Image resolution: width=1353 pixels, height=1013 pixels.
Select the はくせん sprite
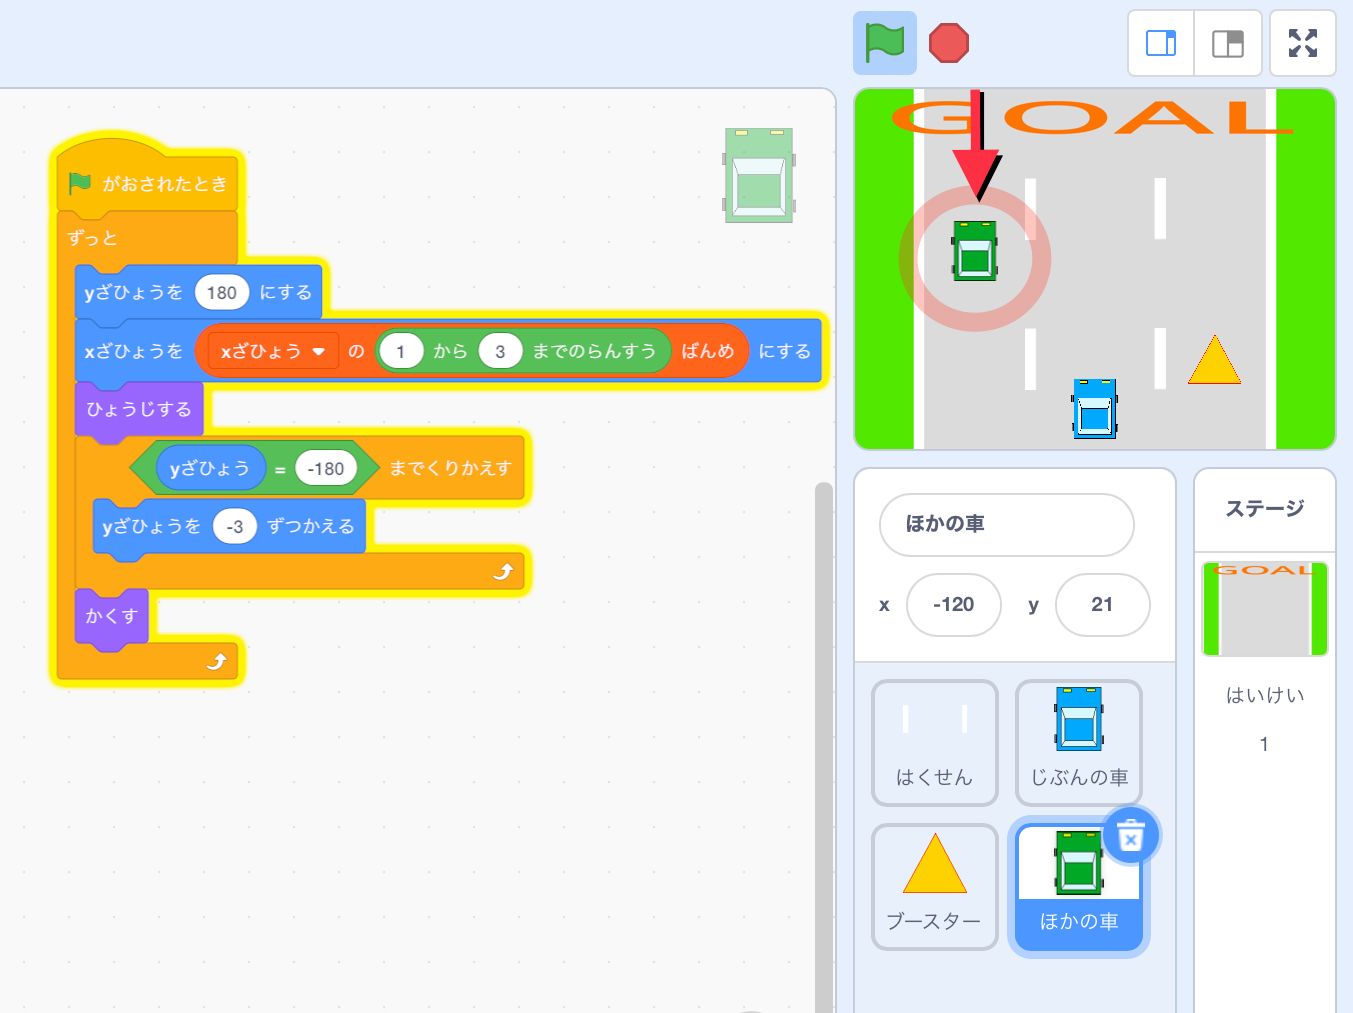pos(933,740)
